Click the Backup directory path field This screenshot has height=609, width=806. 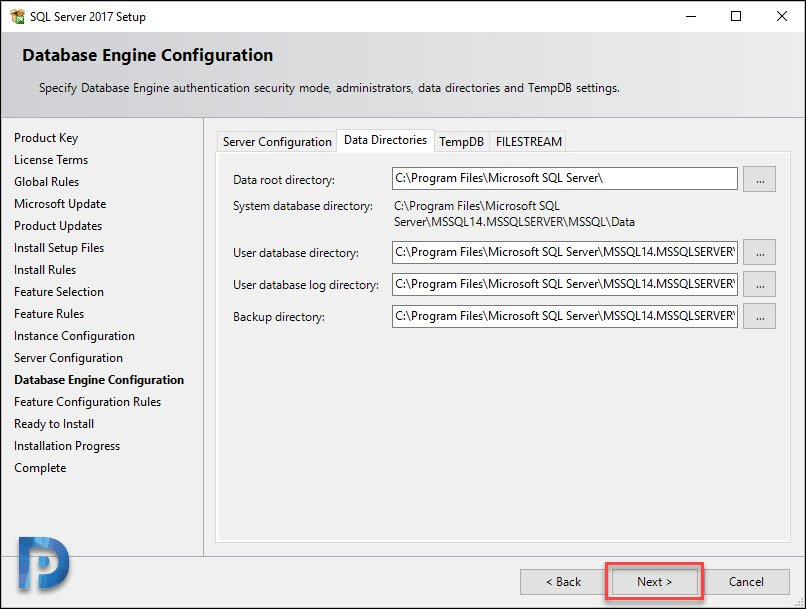click(x=564, y=316)
